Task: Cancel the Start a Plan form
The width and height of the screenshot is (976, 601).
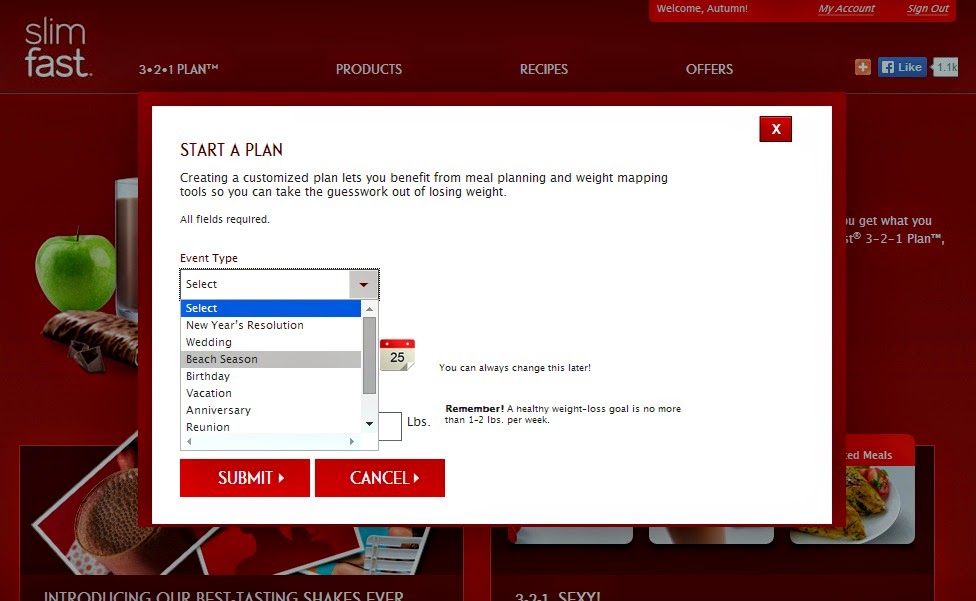Action: 380,478
